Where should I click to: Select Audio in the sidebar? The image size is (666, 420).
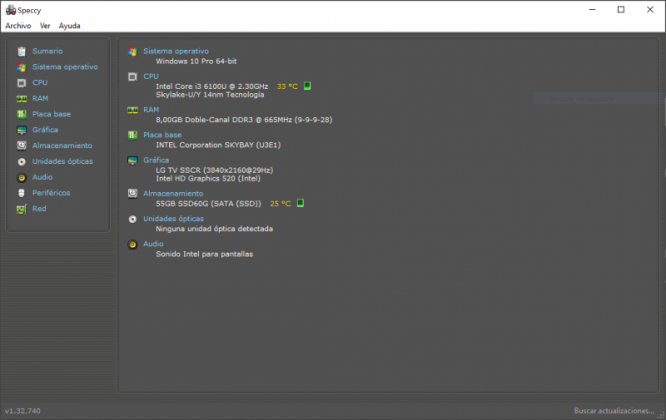tap(42, 177)
